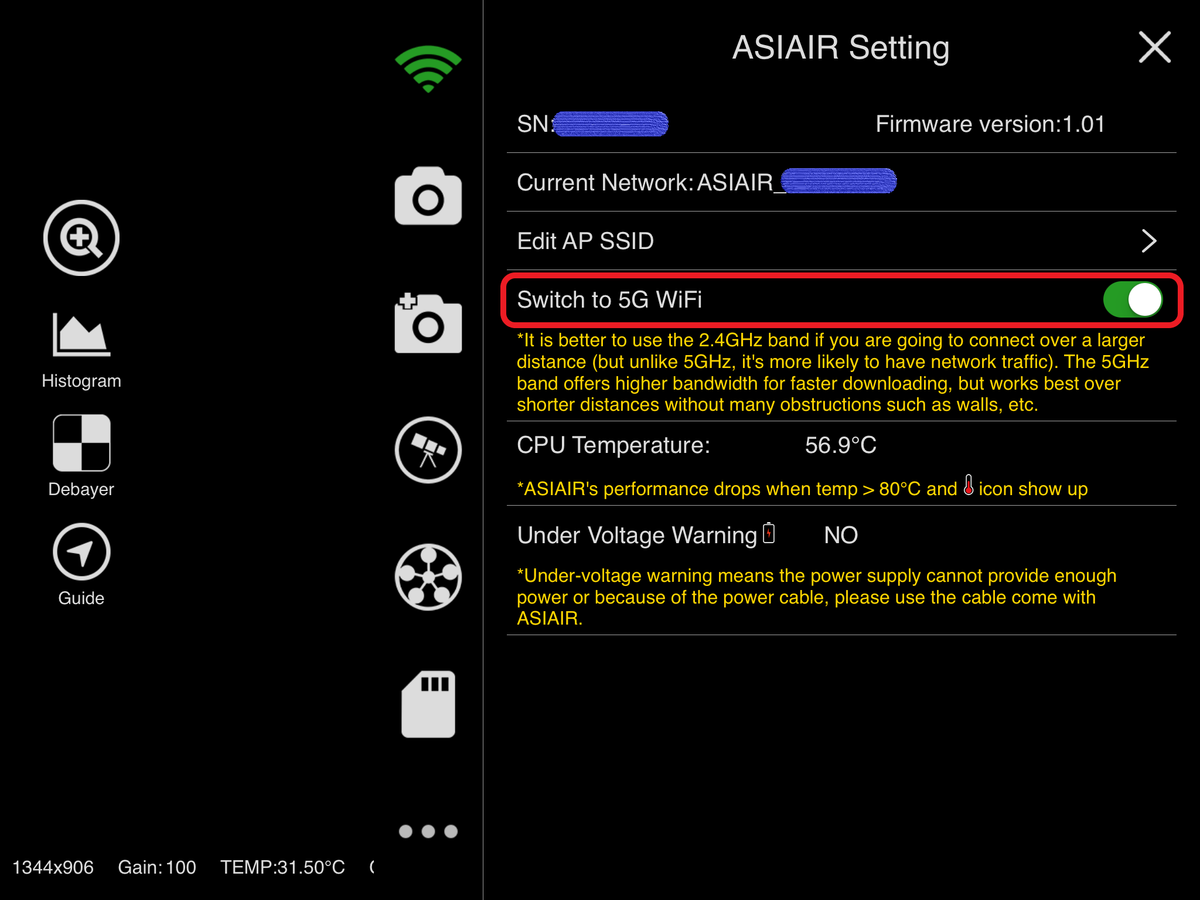Click the Under Voltage Warning battery icon
The image size is (1200, 900).
pyautogui.click(x=769, y=533)
